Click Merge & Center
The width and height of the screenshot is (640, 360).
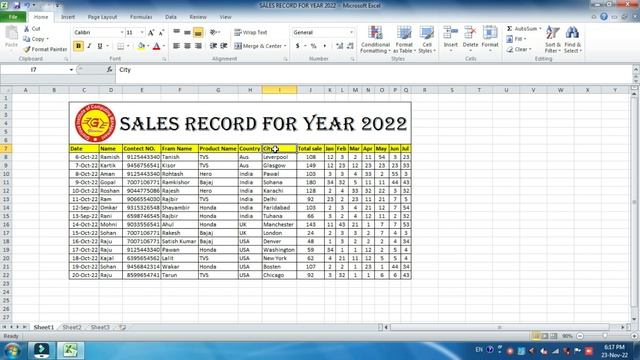(258, 46)
